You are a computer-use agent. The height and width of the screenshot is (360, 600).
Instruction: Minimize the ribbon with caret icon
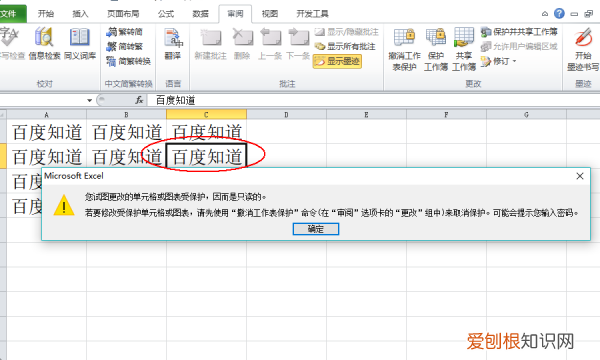click(x=545, y=14)
